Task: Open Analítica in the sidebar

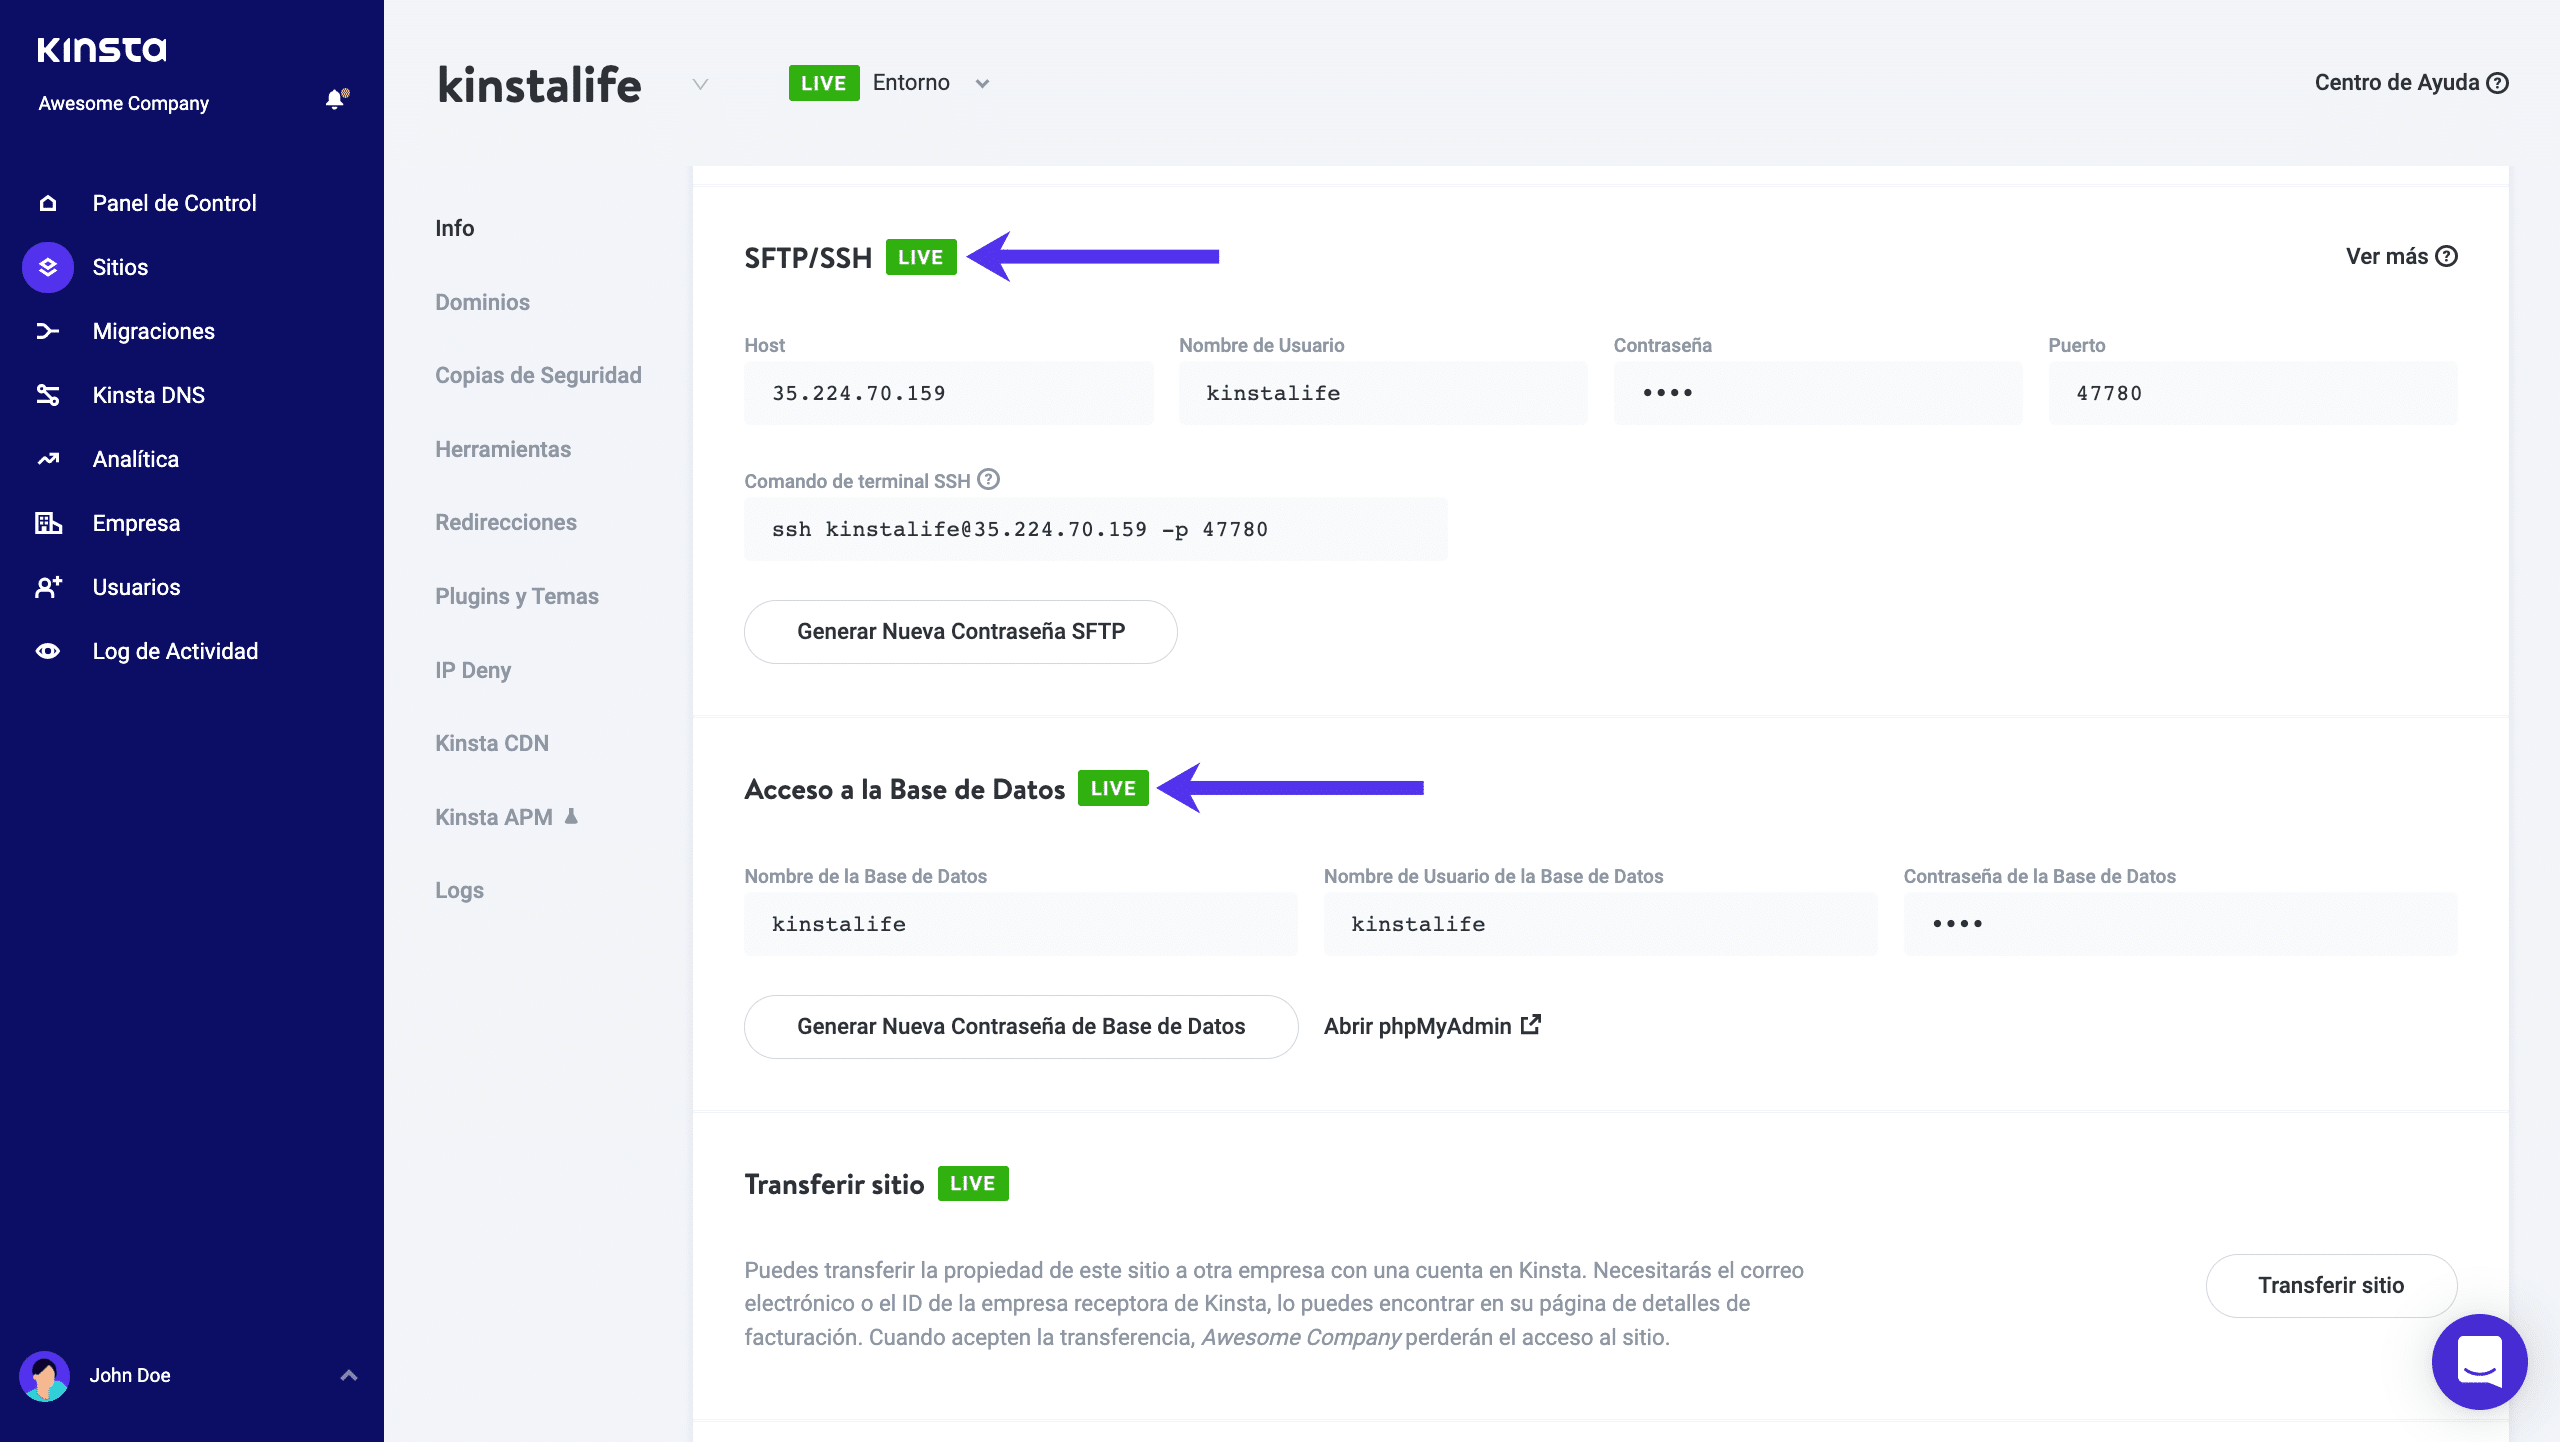Action: point(136,459)
